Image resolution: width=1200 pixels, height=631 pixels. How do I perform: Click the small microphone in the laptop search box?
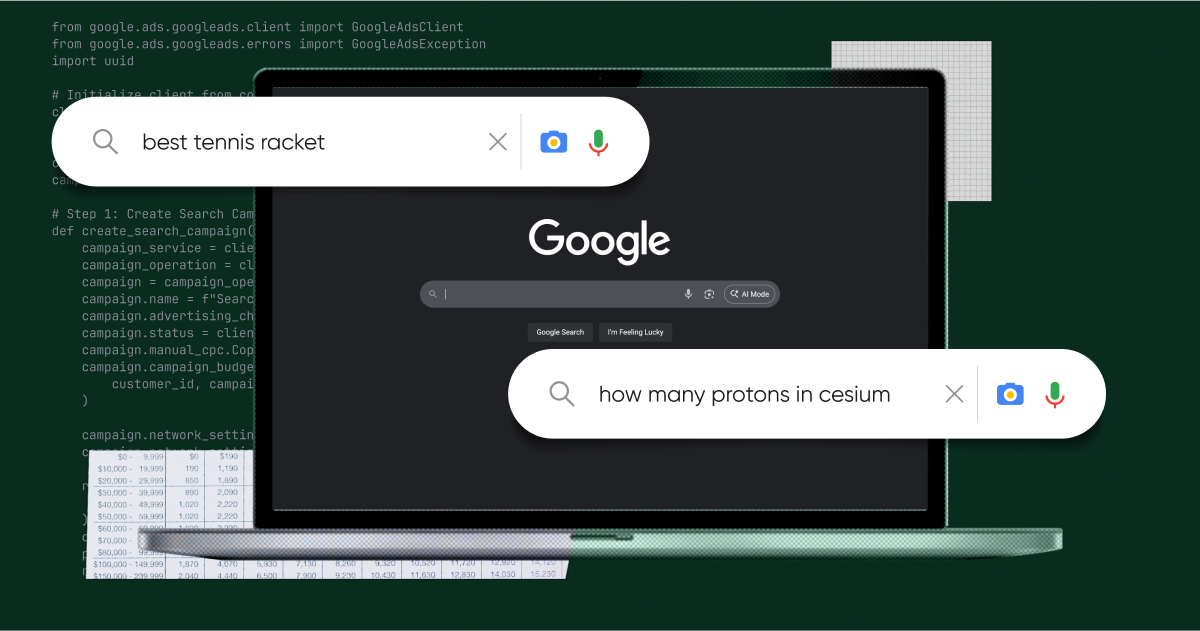point(688,294)
